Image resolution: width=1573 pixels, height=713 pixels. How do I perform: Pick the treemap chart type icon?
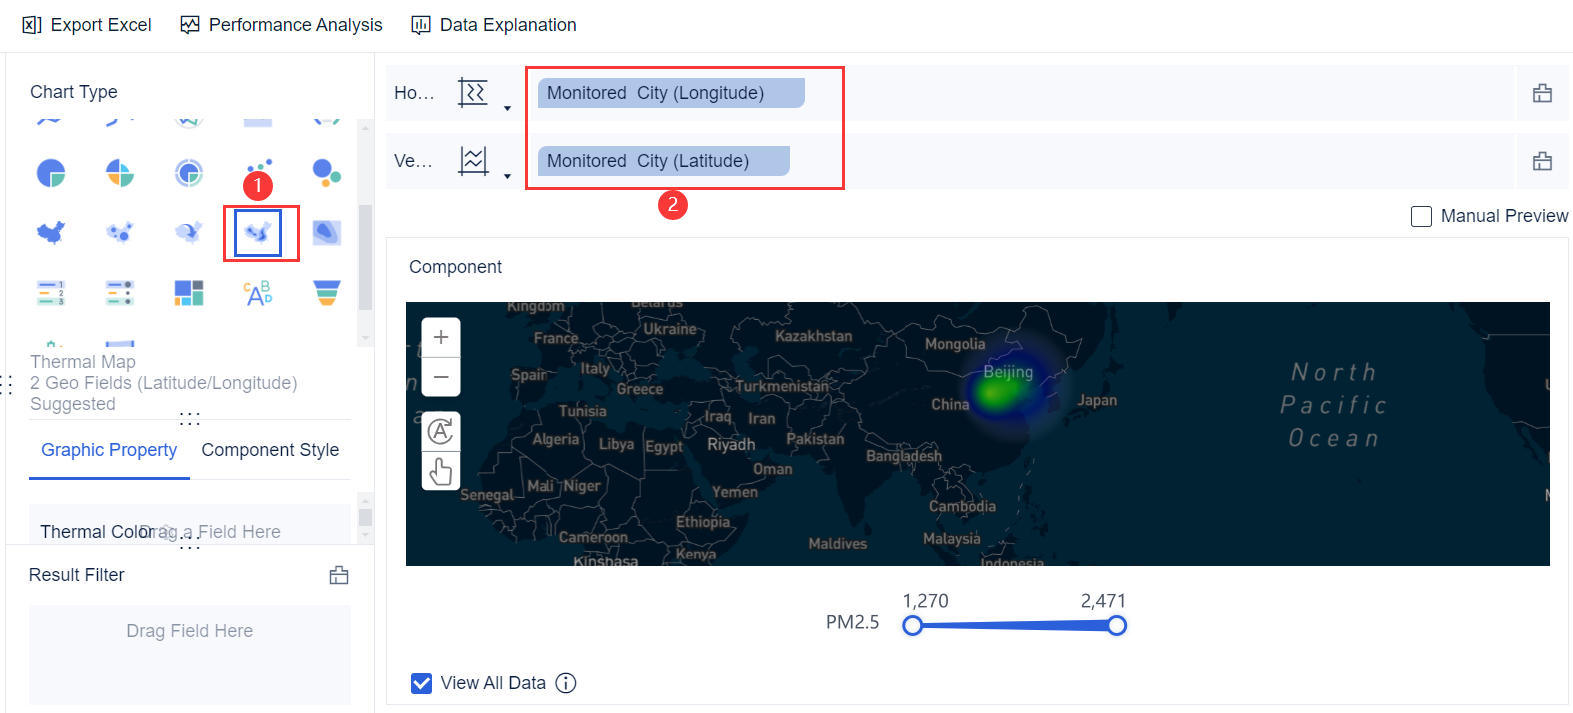pos(189,292)
